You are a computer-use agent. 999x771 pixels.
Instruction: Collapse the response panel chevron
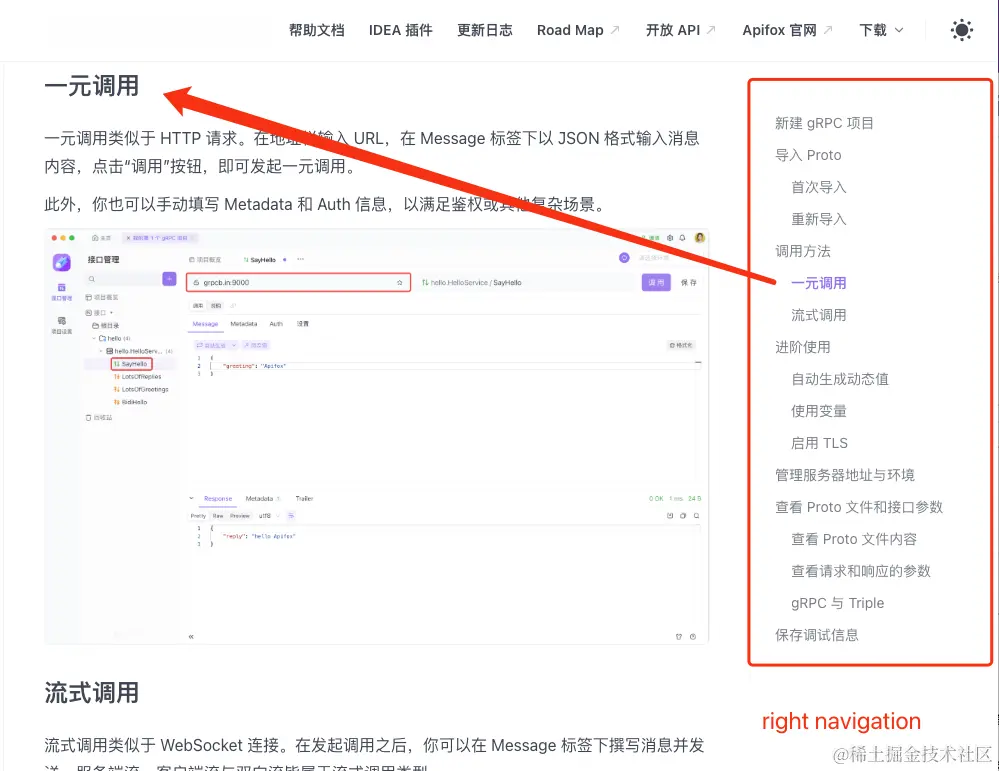pos(191,498)
